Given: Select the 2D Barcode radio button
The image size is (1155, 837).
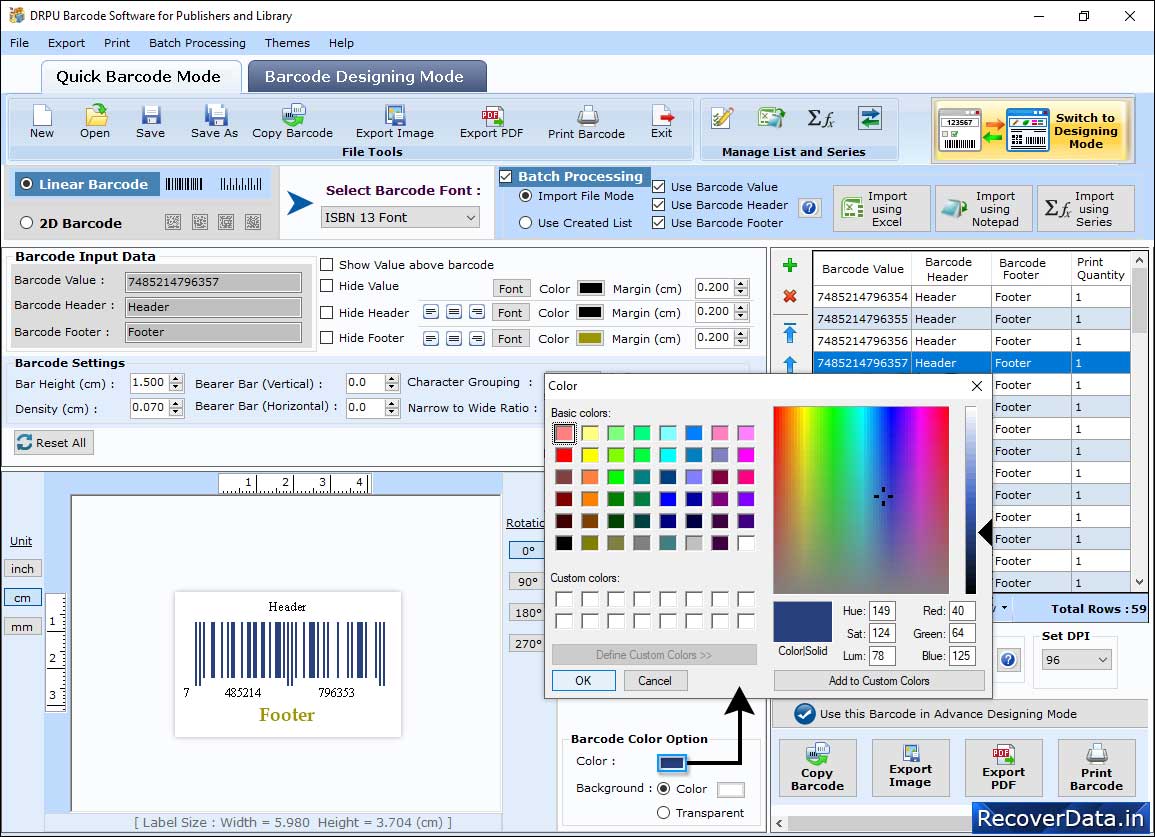Looking at the screenshot, I should 27,223.
